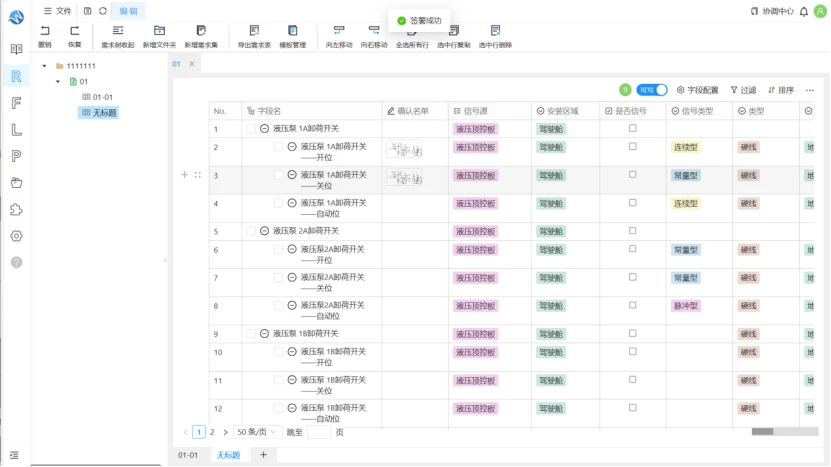831x467 pixels.
Task: Open 字段配置 field configuration
Action: pos(697,90)
